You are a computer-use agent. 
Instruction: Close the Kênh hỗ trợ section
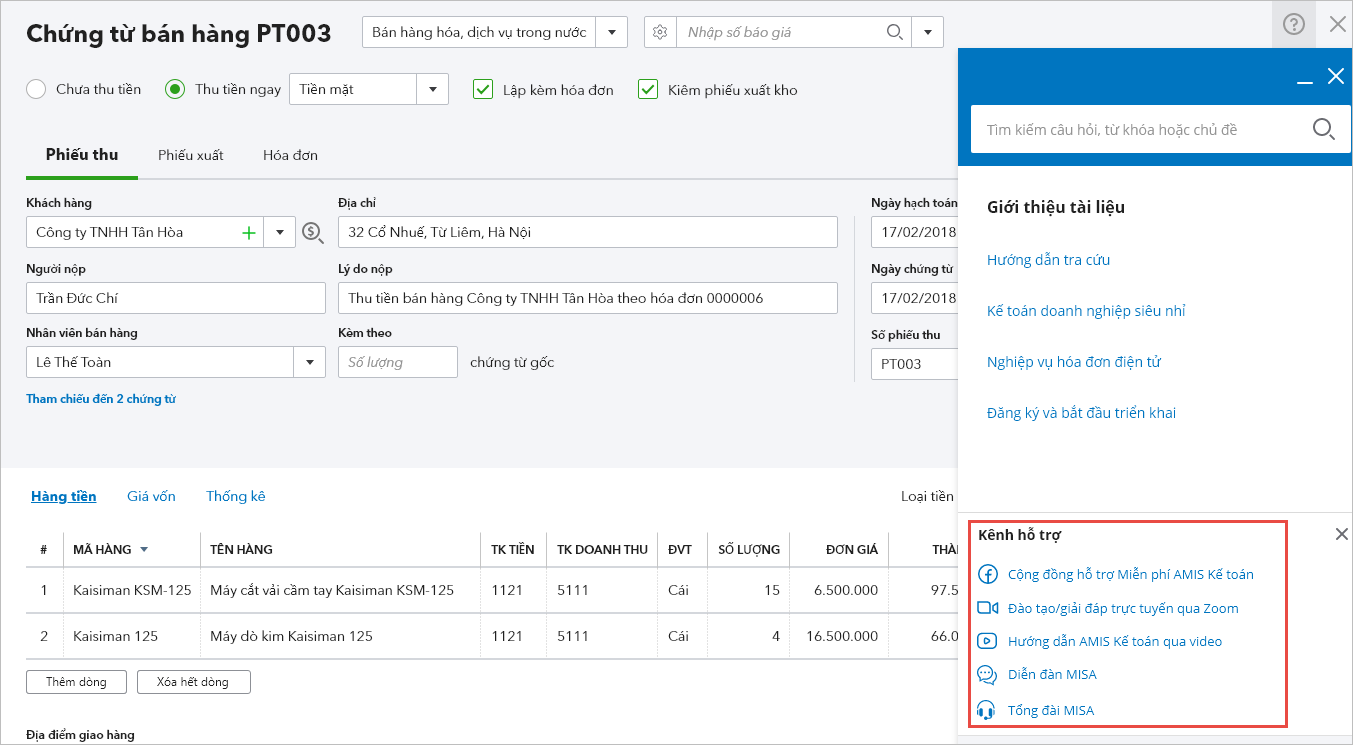pos(1341,535)
